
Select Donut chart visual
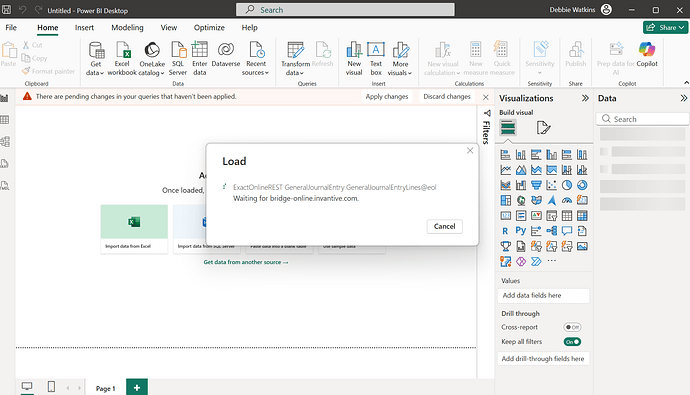[582, 185]
